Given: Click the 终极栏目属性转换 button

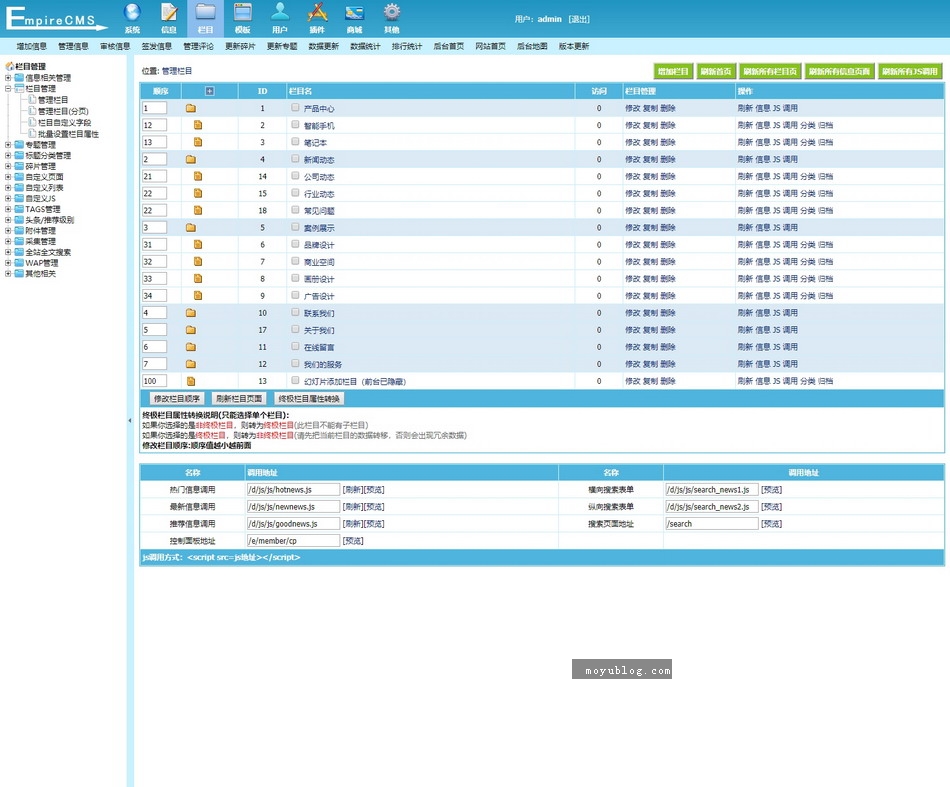Looking at the screenshot, I should coord(310,399).
